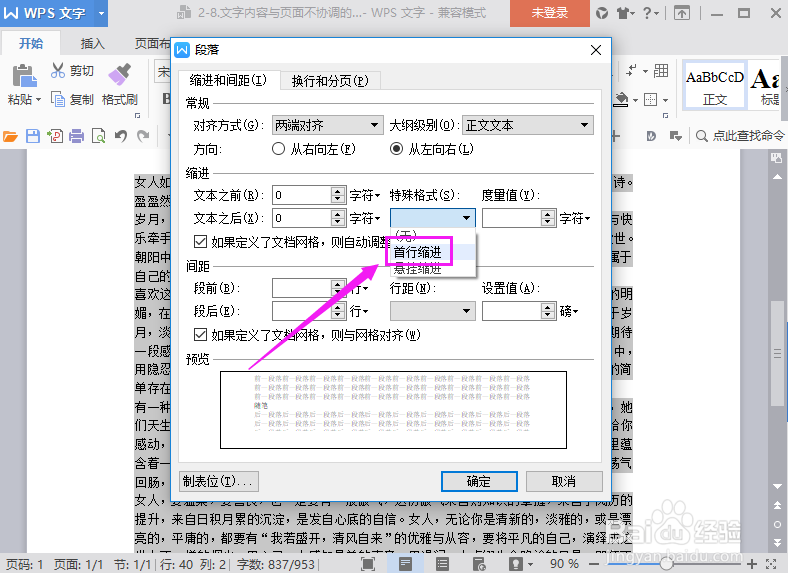Increase the 文本之前 value with stepper
The image size is (788, 584).
click(338, 191)
